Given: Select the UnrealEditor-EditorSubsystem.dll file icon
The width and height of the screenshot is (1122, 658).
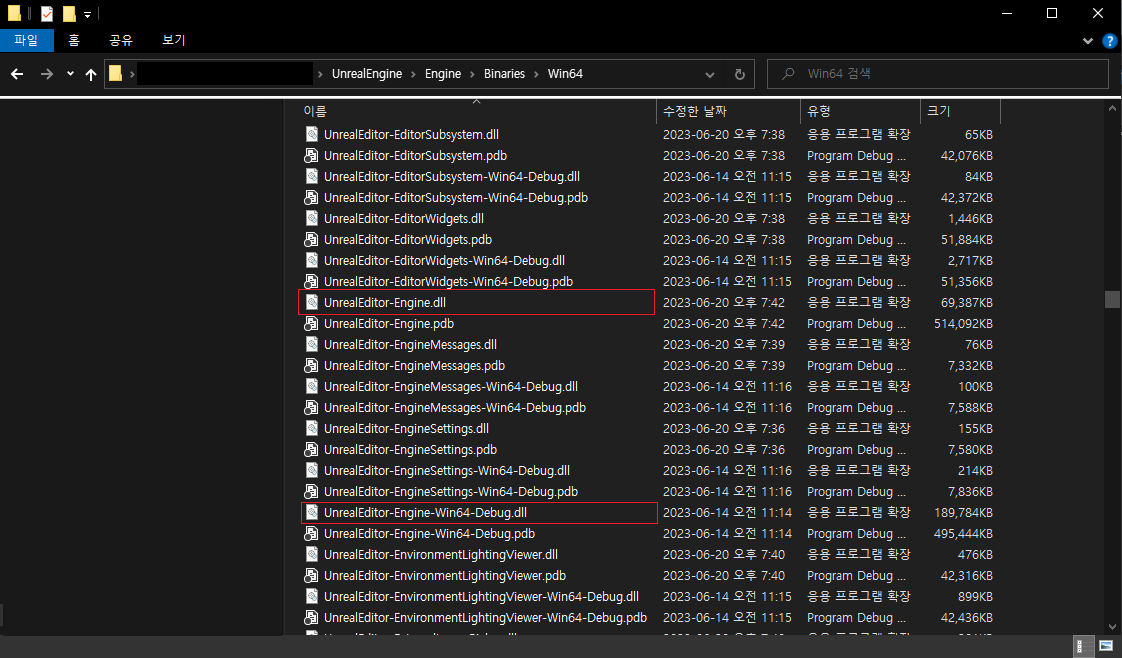Looking at the screenshot, I should click(311, 134).
